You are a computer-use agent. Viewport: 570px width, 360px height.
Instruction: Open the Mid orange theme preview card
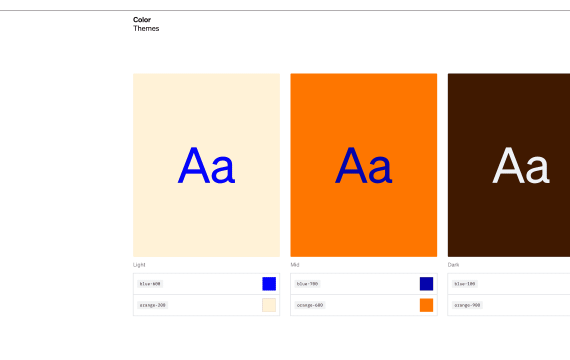[364, 165]
